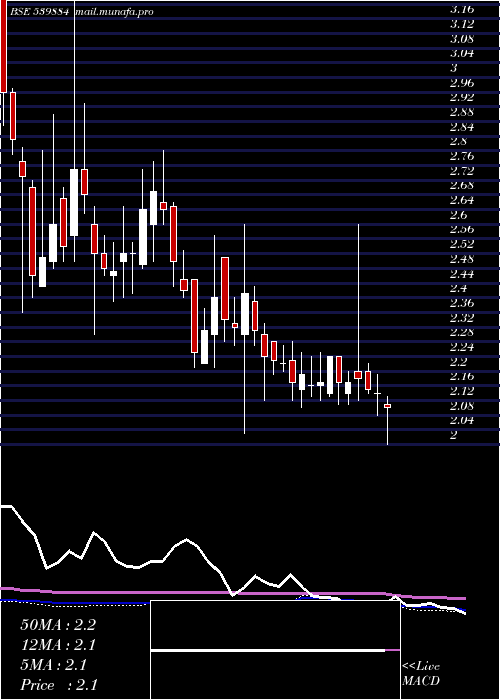Select the 2.28 price axis label
The image size is (500, 700).
click(461, 332)
